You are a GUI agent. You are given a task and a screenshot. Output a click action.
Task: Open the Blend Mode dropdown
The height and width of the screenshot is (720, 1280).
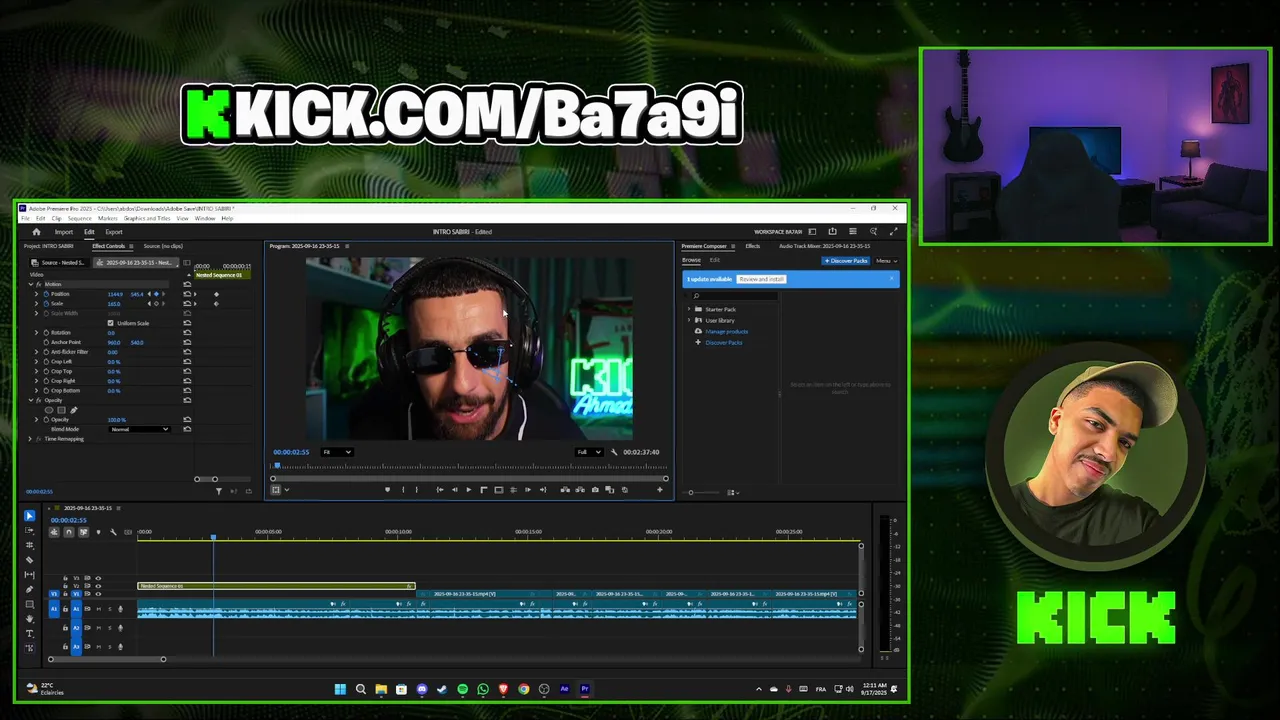pos(138,429)
